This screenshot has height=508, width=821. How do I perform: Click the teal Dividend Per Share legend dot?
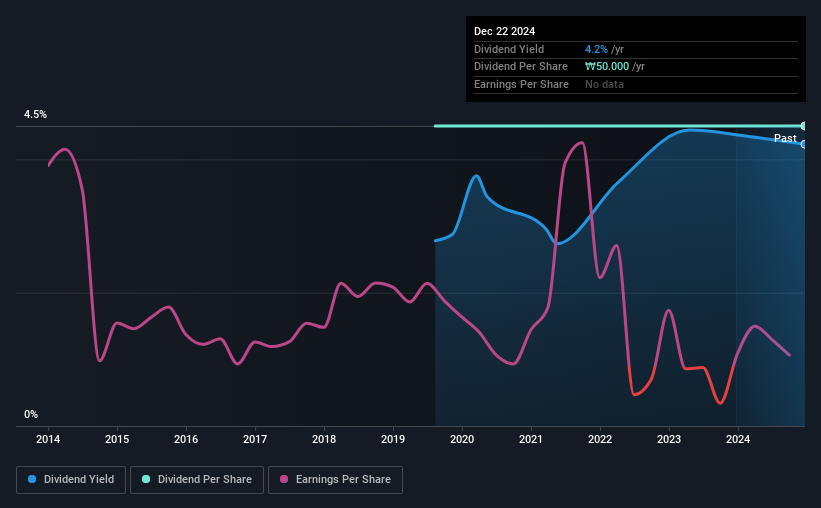[146, 479]
